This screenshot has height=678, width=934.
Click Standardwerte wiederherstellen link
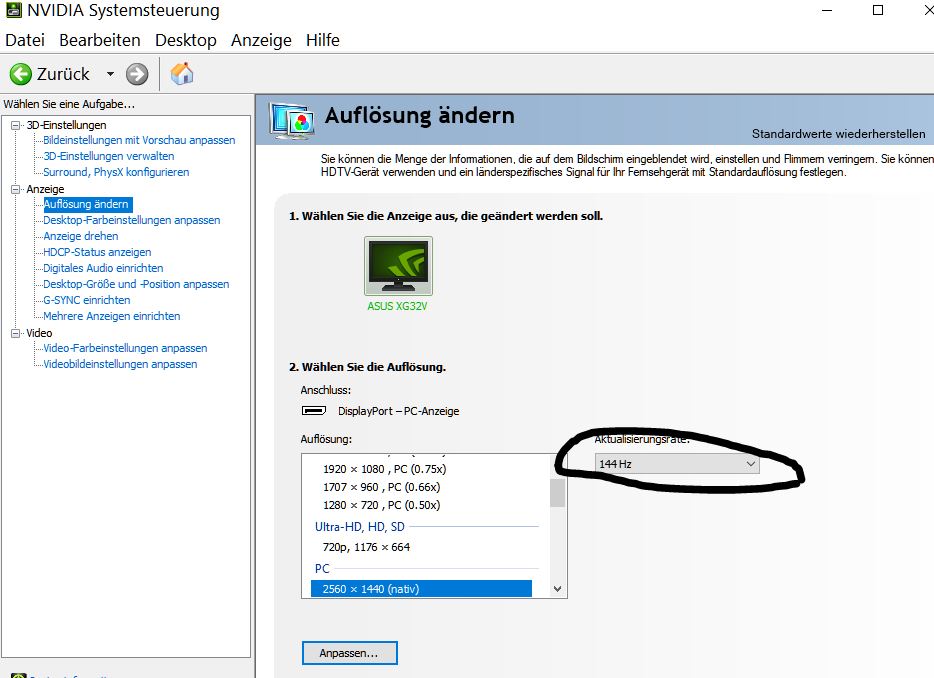[x=838, y=133]
